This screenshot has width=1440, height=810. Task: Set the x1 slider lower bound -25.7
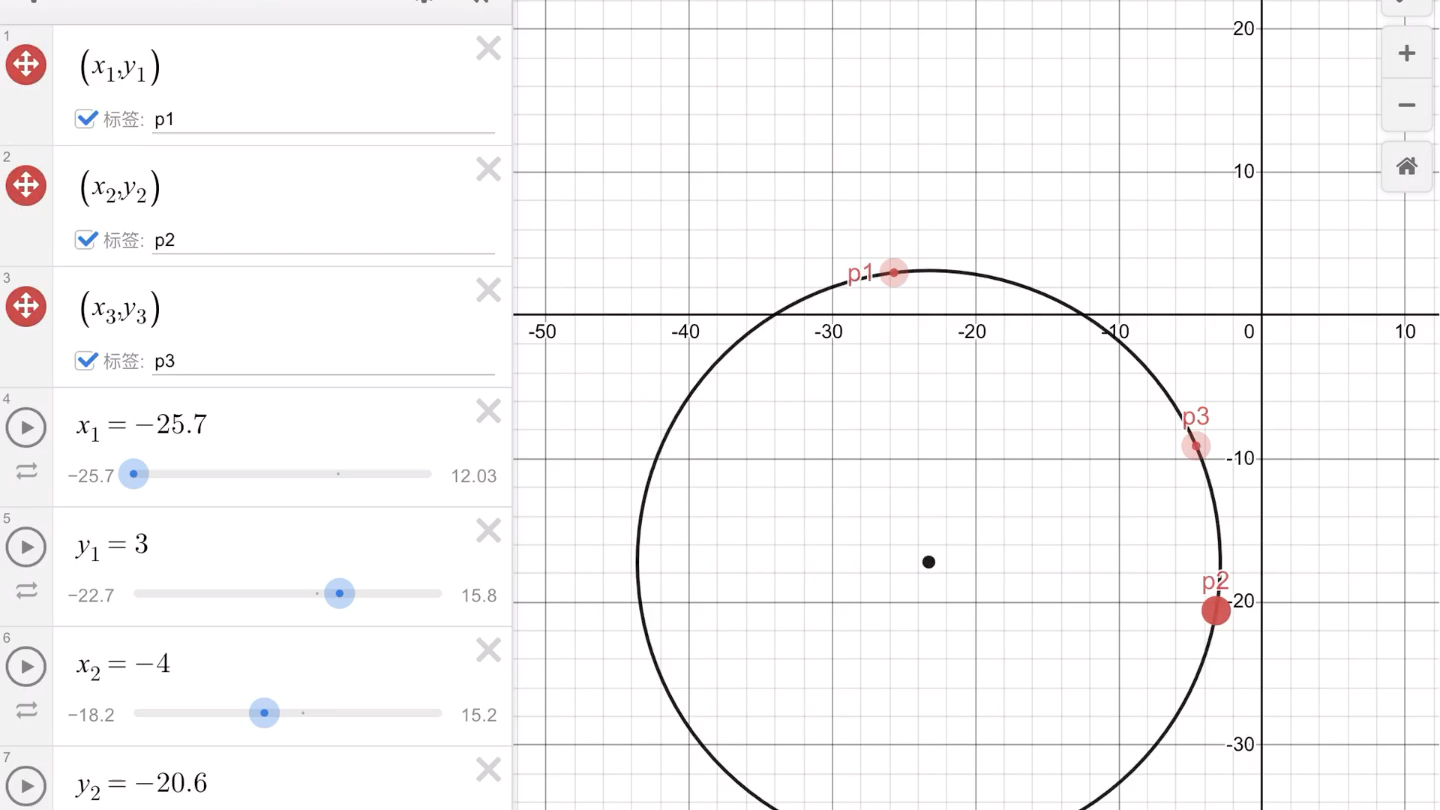(x=91, y=476)
